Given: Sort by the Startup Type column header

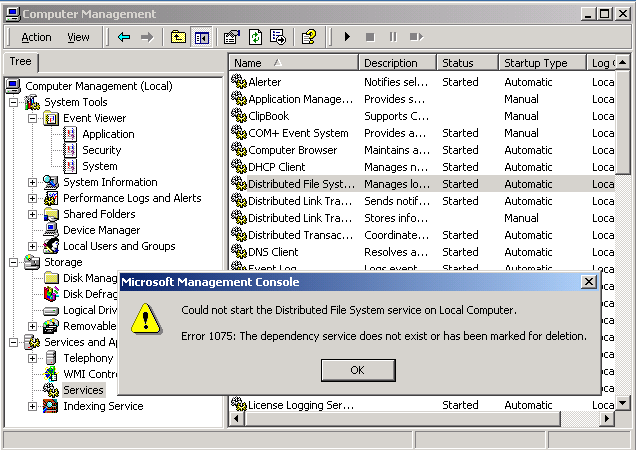Looking at the screenshot, I should [543, 63].
